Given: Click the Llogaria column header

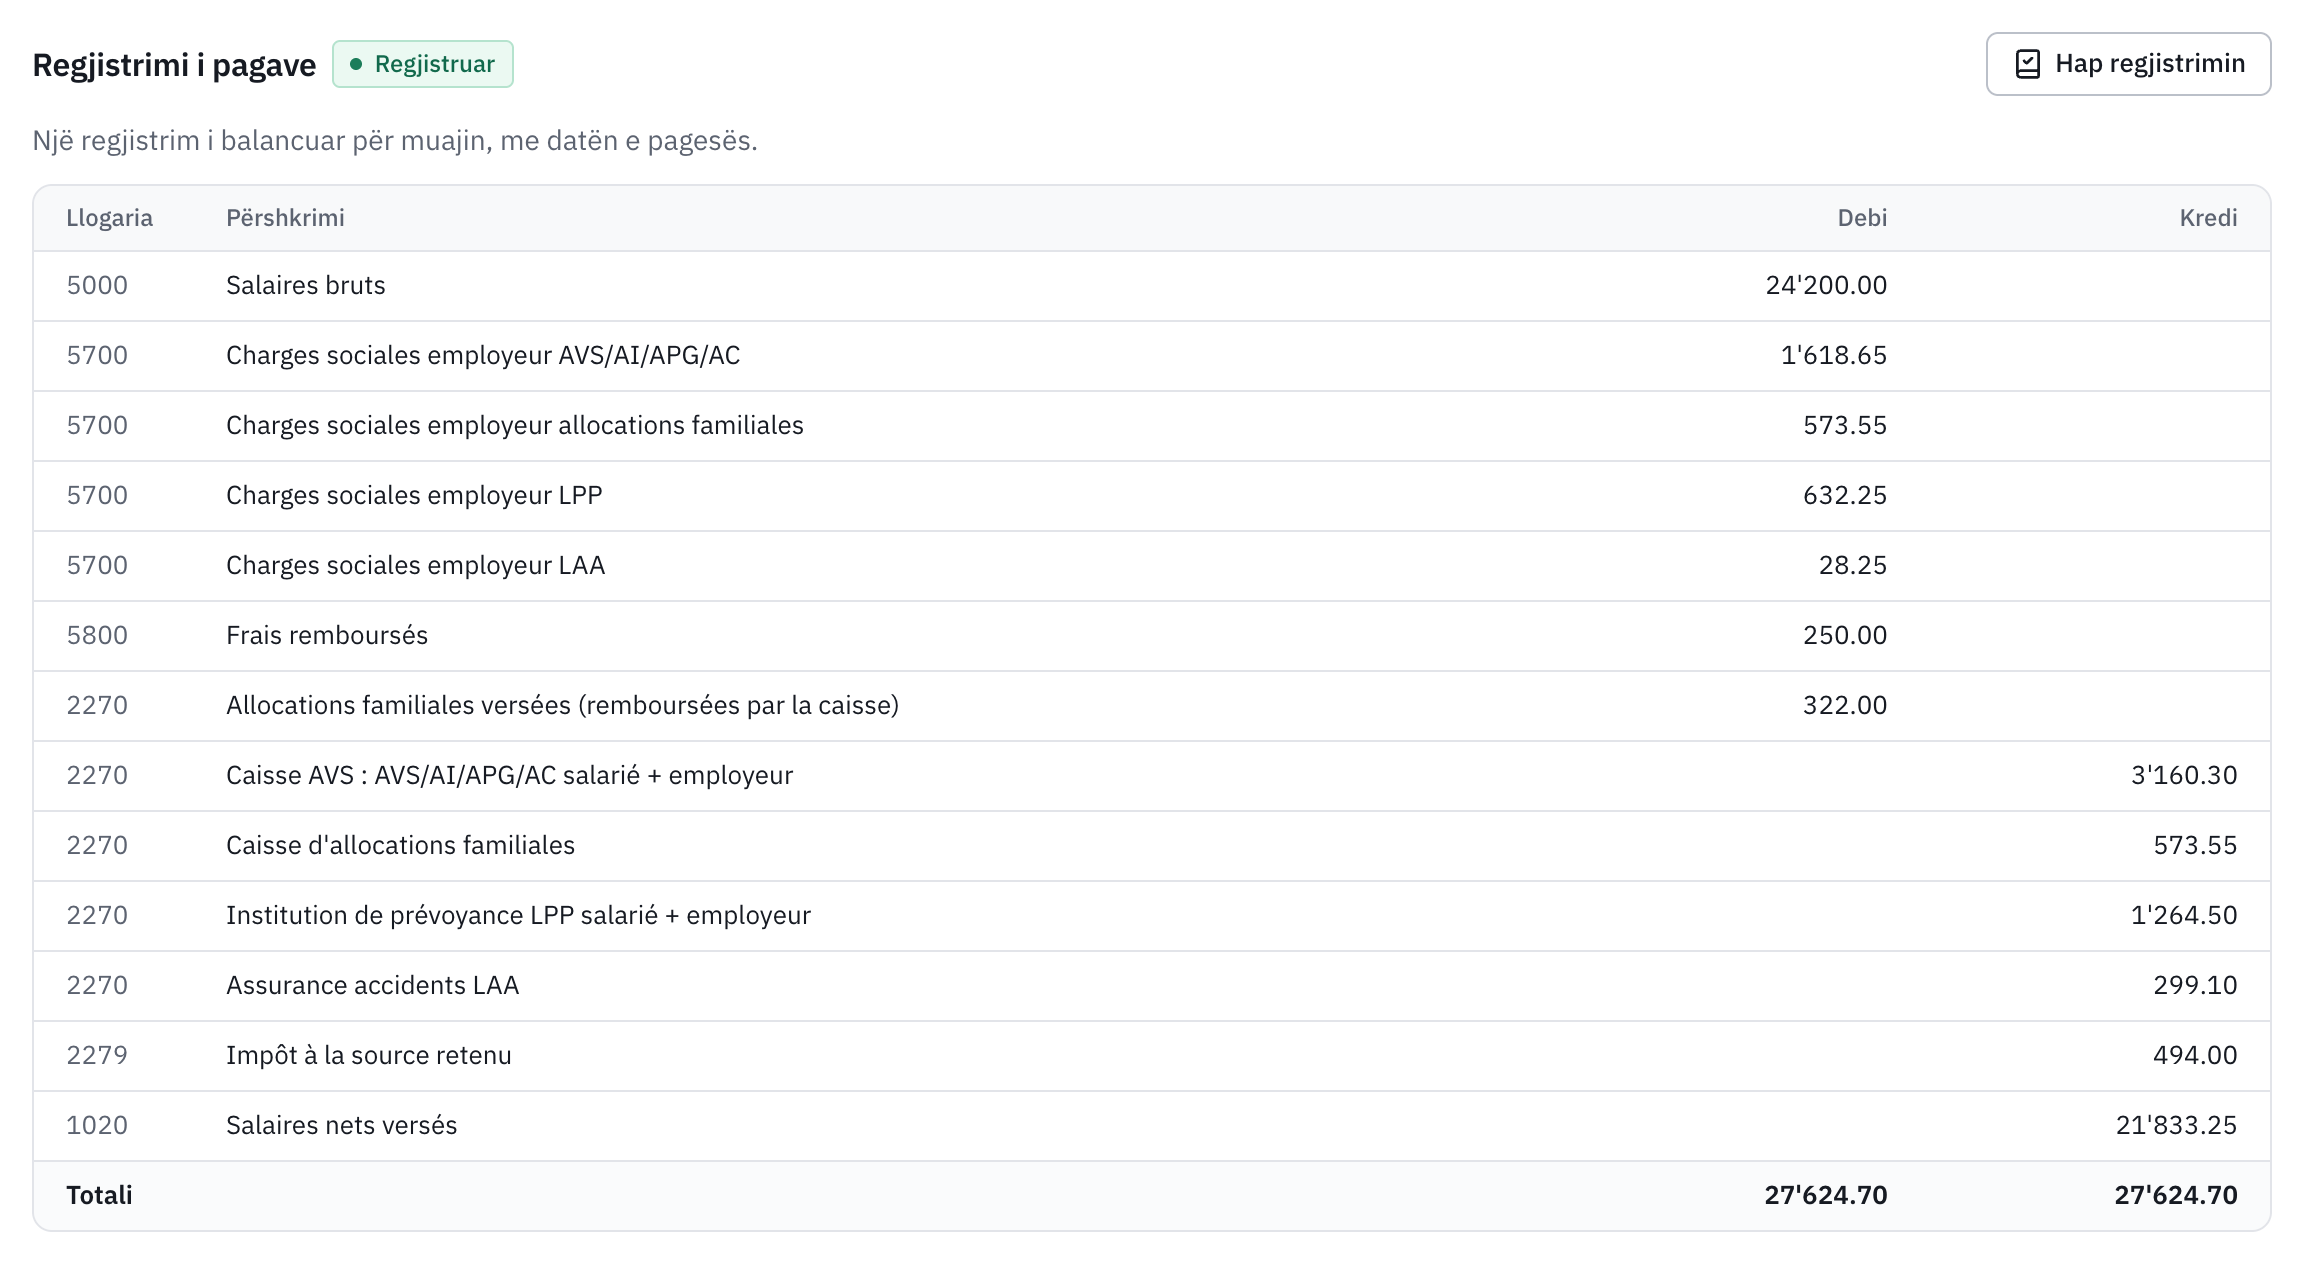Looking at the screenshot, I should (110, 218).
